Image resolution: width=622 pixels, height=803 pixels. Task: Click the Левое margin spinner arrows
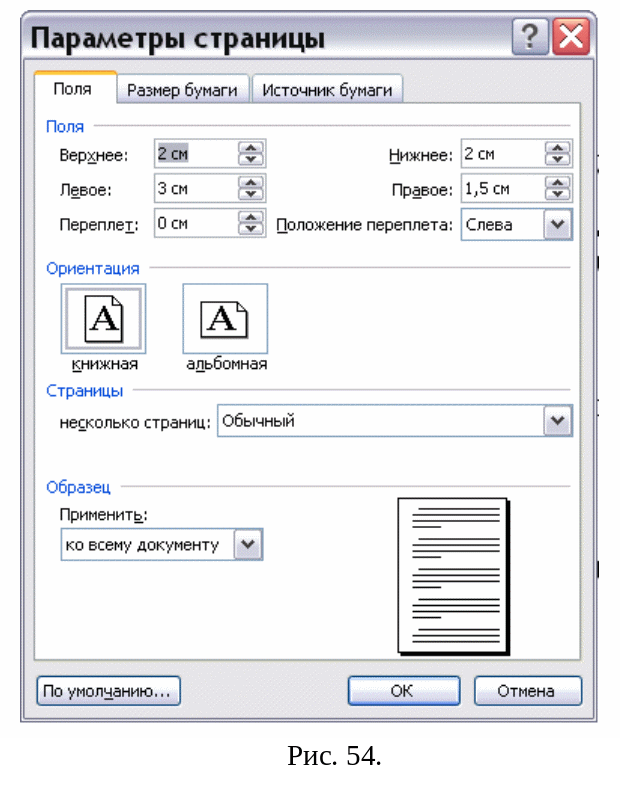coord(251,189)
